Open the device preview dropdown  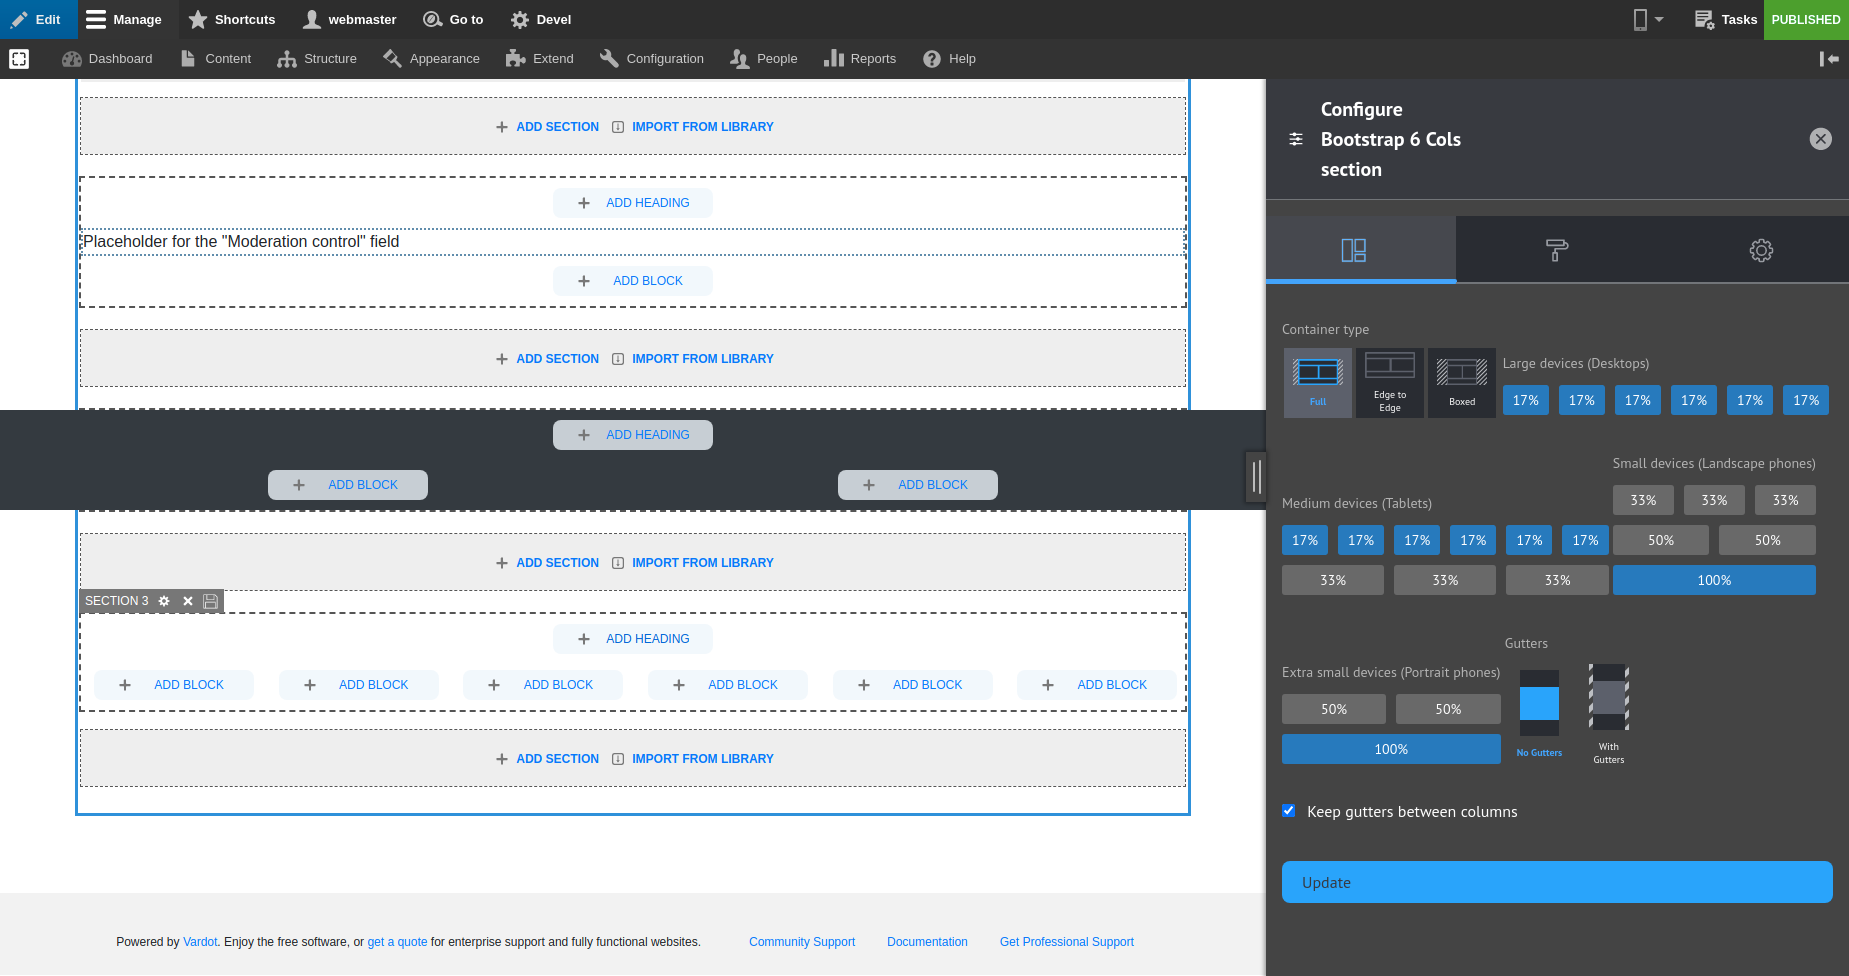click(x=1646, y=19)
